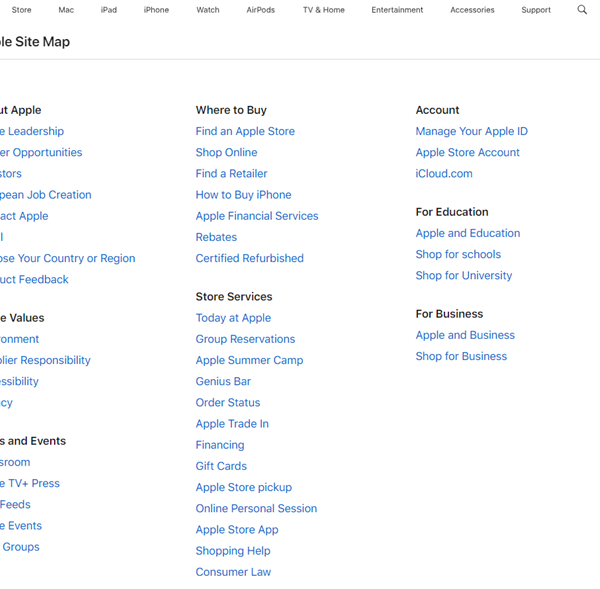600x589 pixels.
Task: Open Certified Refurbished link
Action: pos(250,258)
